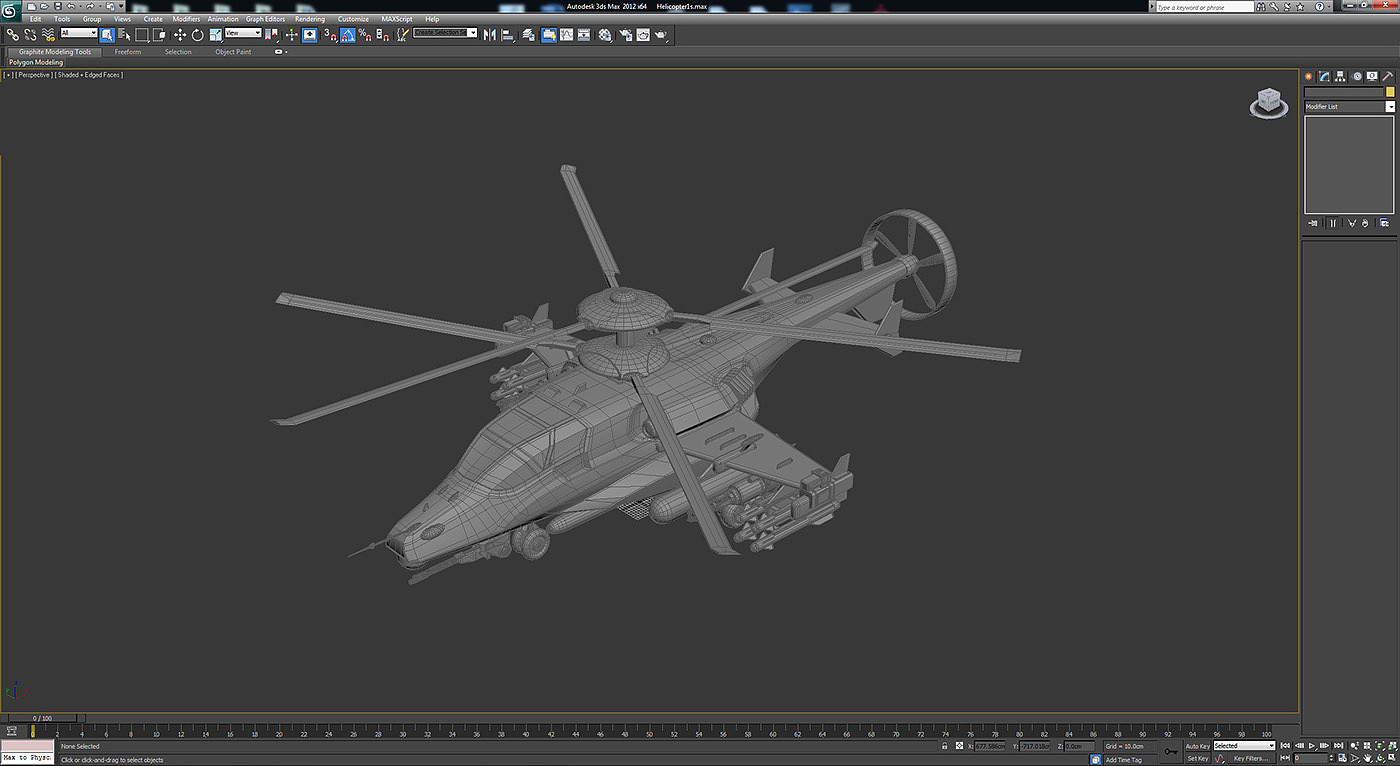Screen dimensions: 1400x766
Task: Toggle the Angle Snap button
Action: pos(347,35)
